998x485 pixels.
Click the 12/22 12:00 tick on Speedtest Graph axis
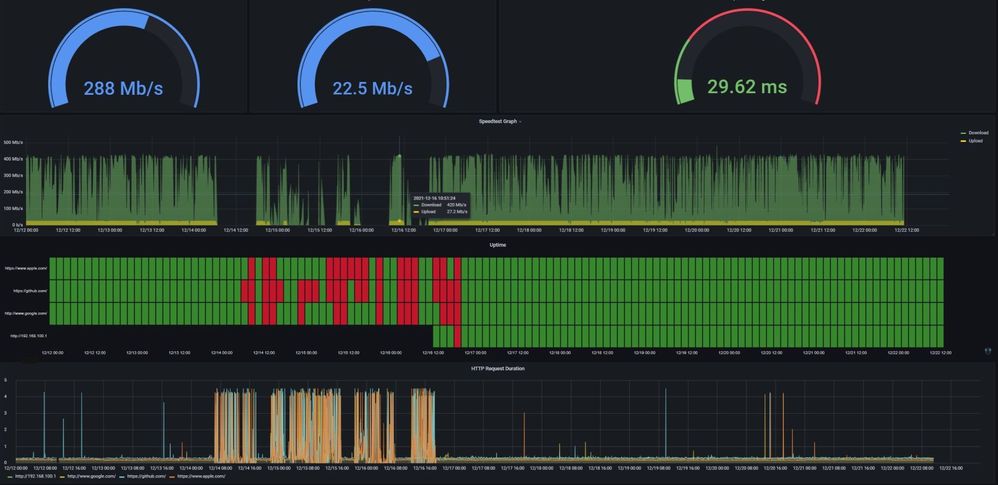908,230
